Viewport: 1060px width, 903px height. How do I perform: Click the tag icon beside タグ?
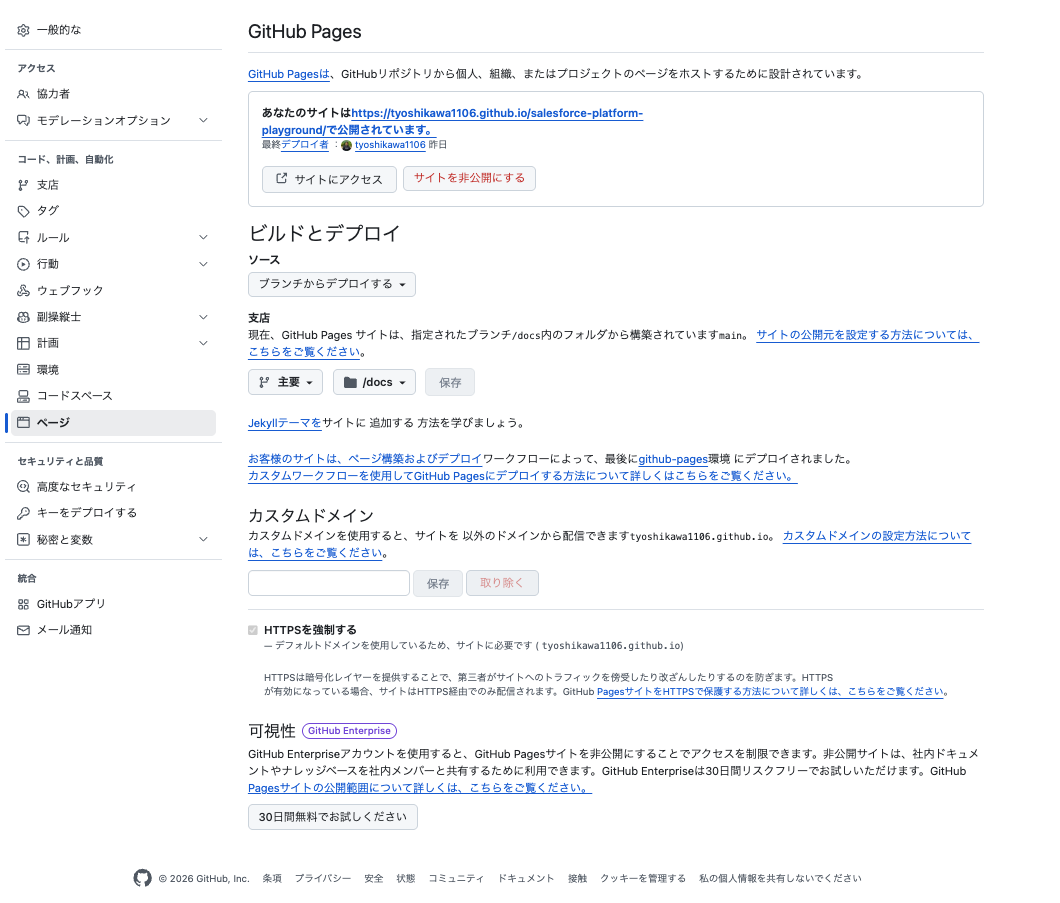[x=24, y=211]
